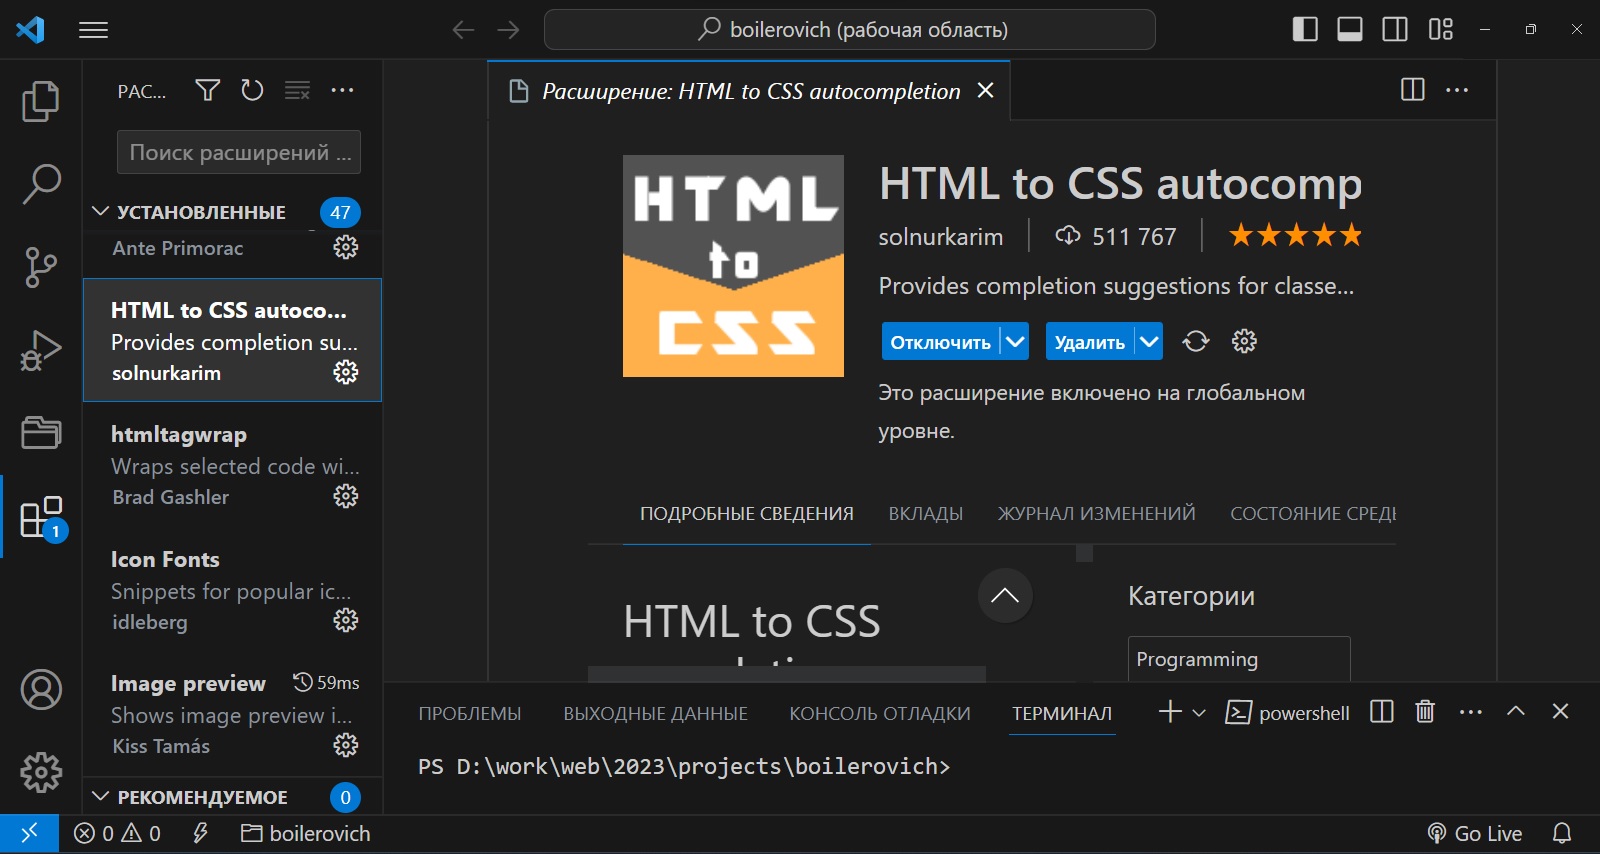Open manage gear for Icon Fonts extension
1600x854 pixels.
(346, 620)
